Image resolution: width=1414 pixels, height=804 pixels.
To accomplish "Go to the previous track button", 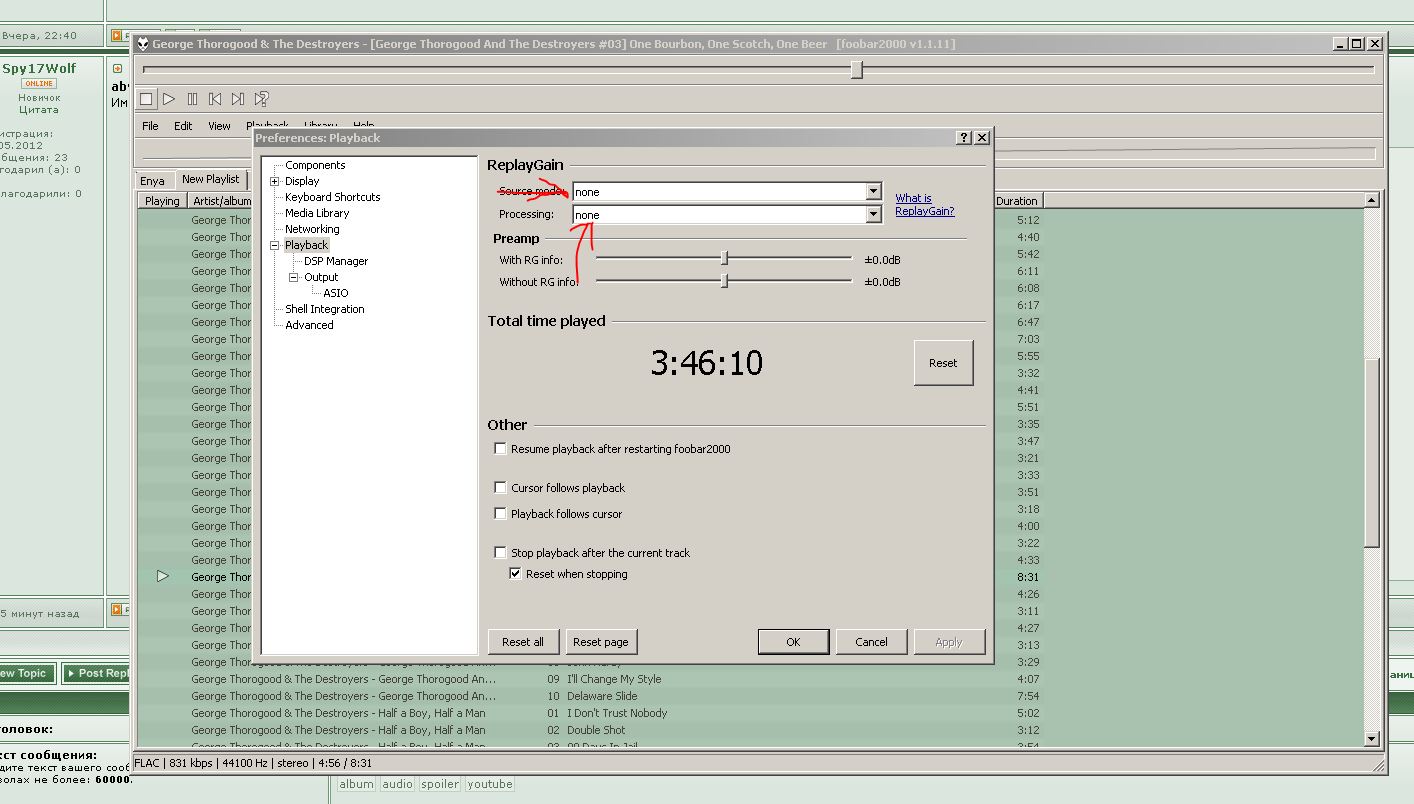I will tap(215, 99).
